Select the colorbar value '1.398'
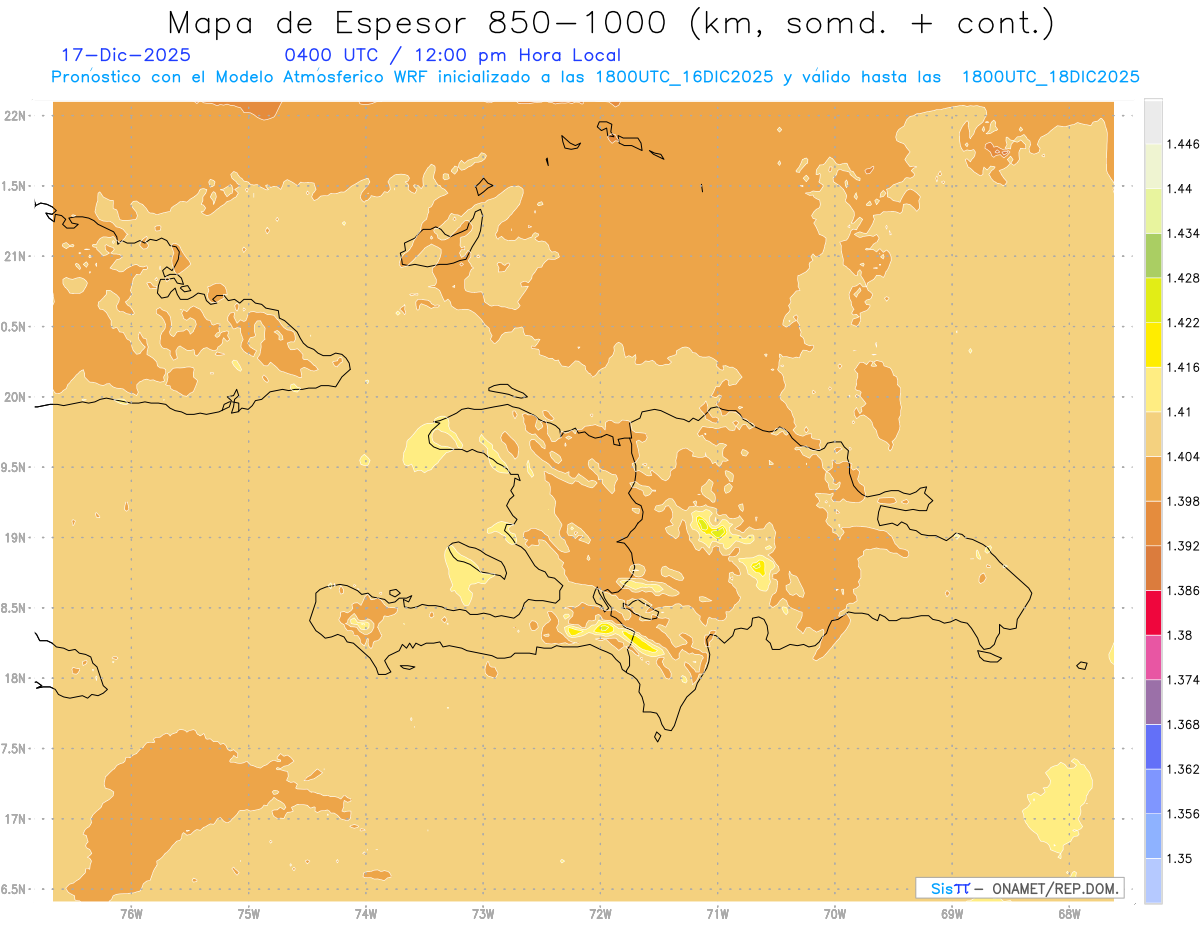The height and width of the screenshot is (927, 1200). pos(1182,501)
